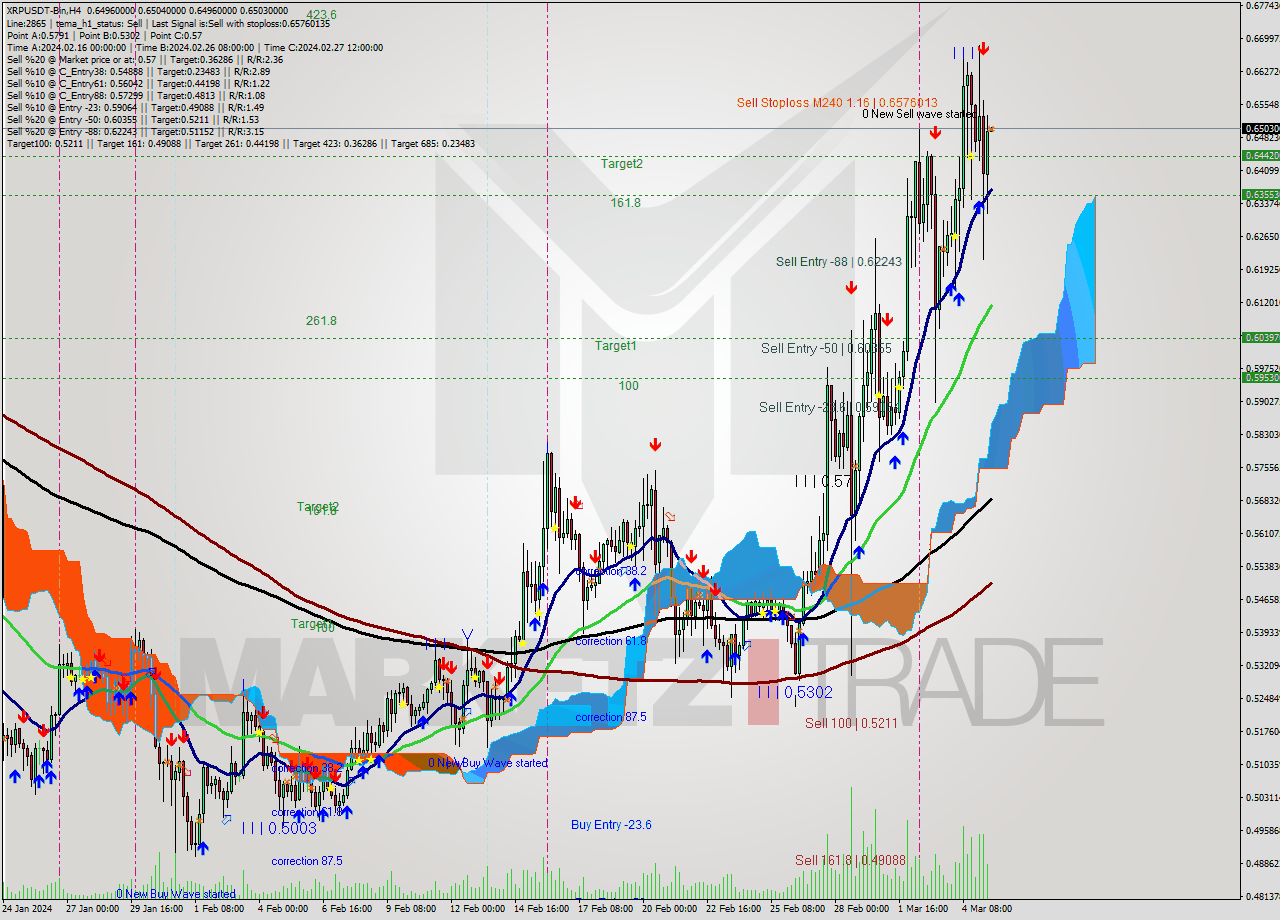Click the Sell Stoploss M240 label

click(x=837, y=102)
